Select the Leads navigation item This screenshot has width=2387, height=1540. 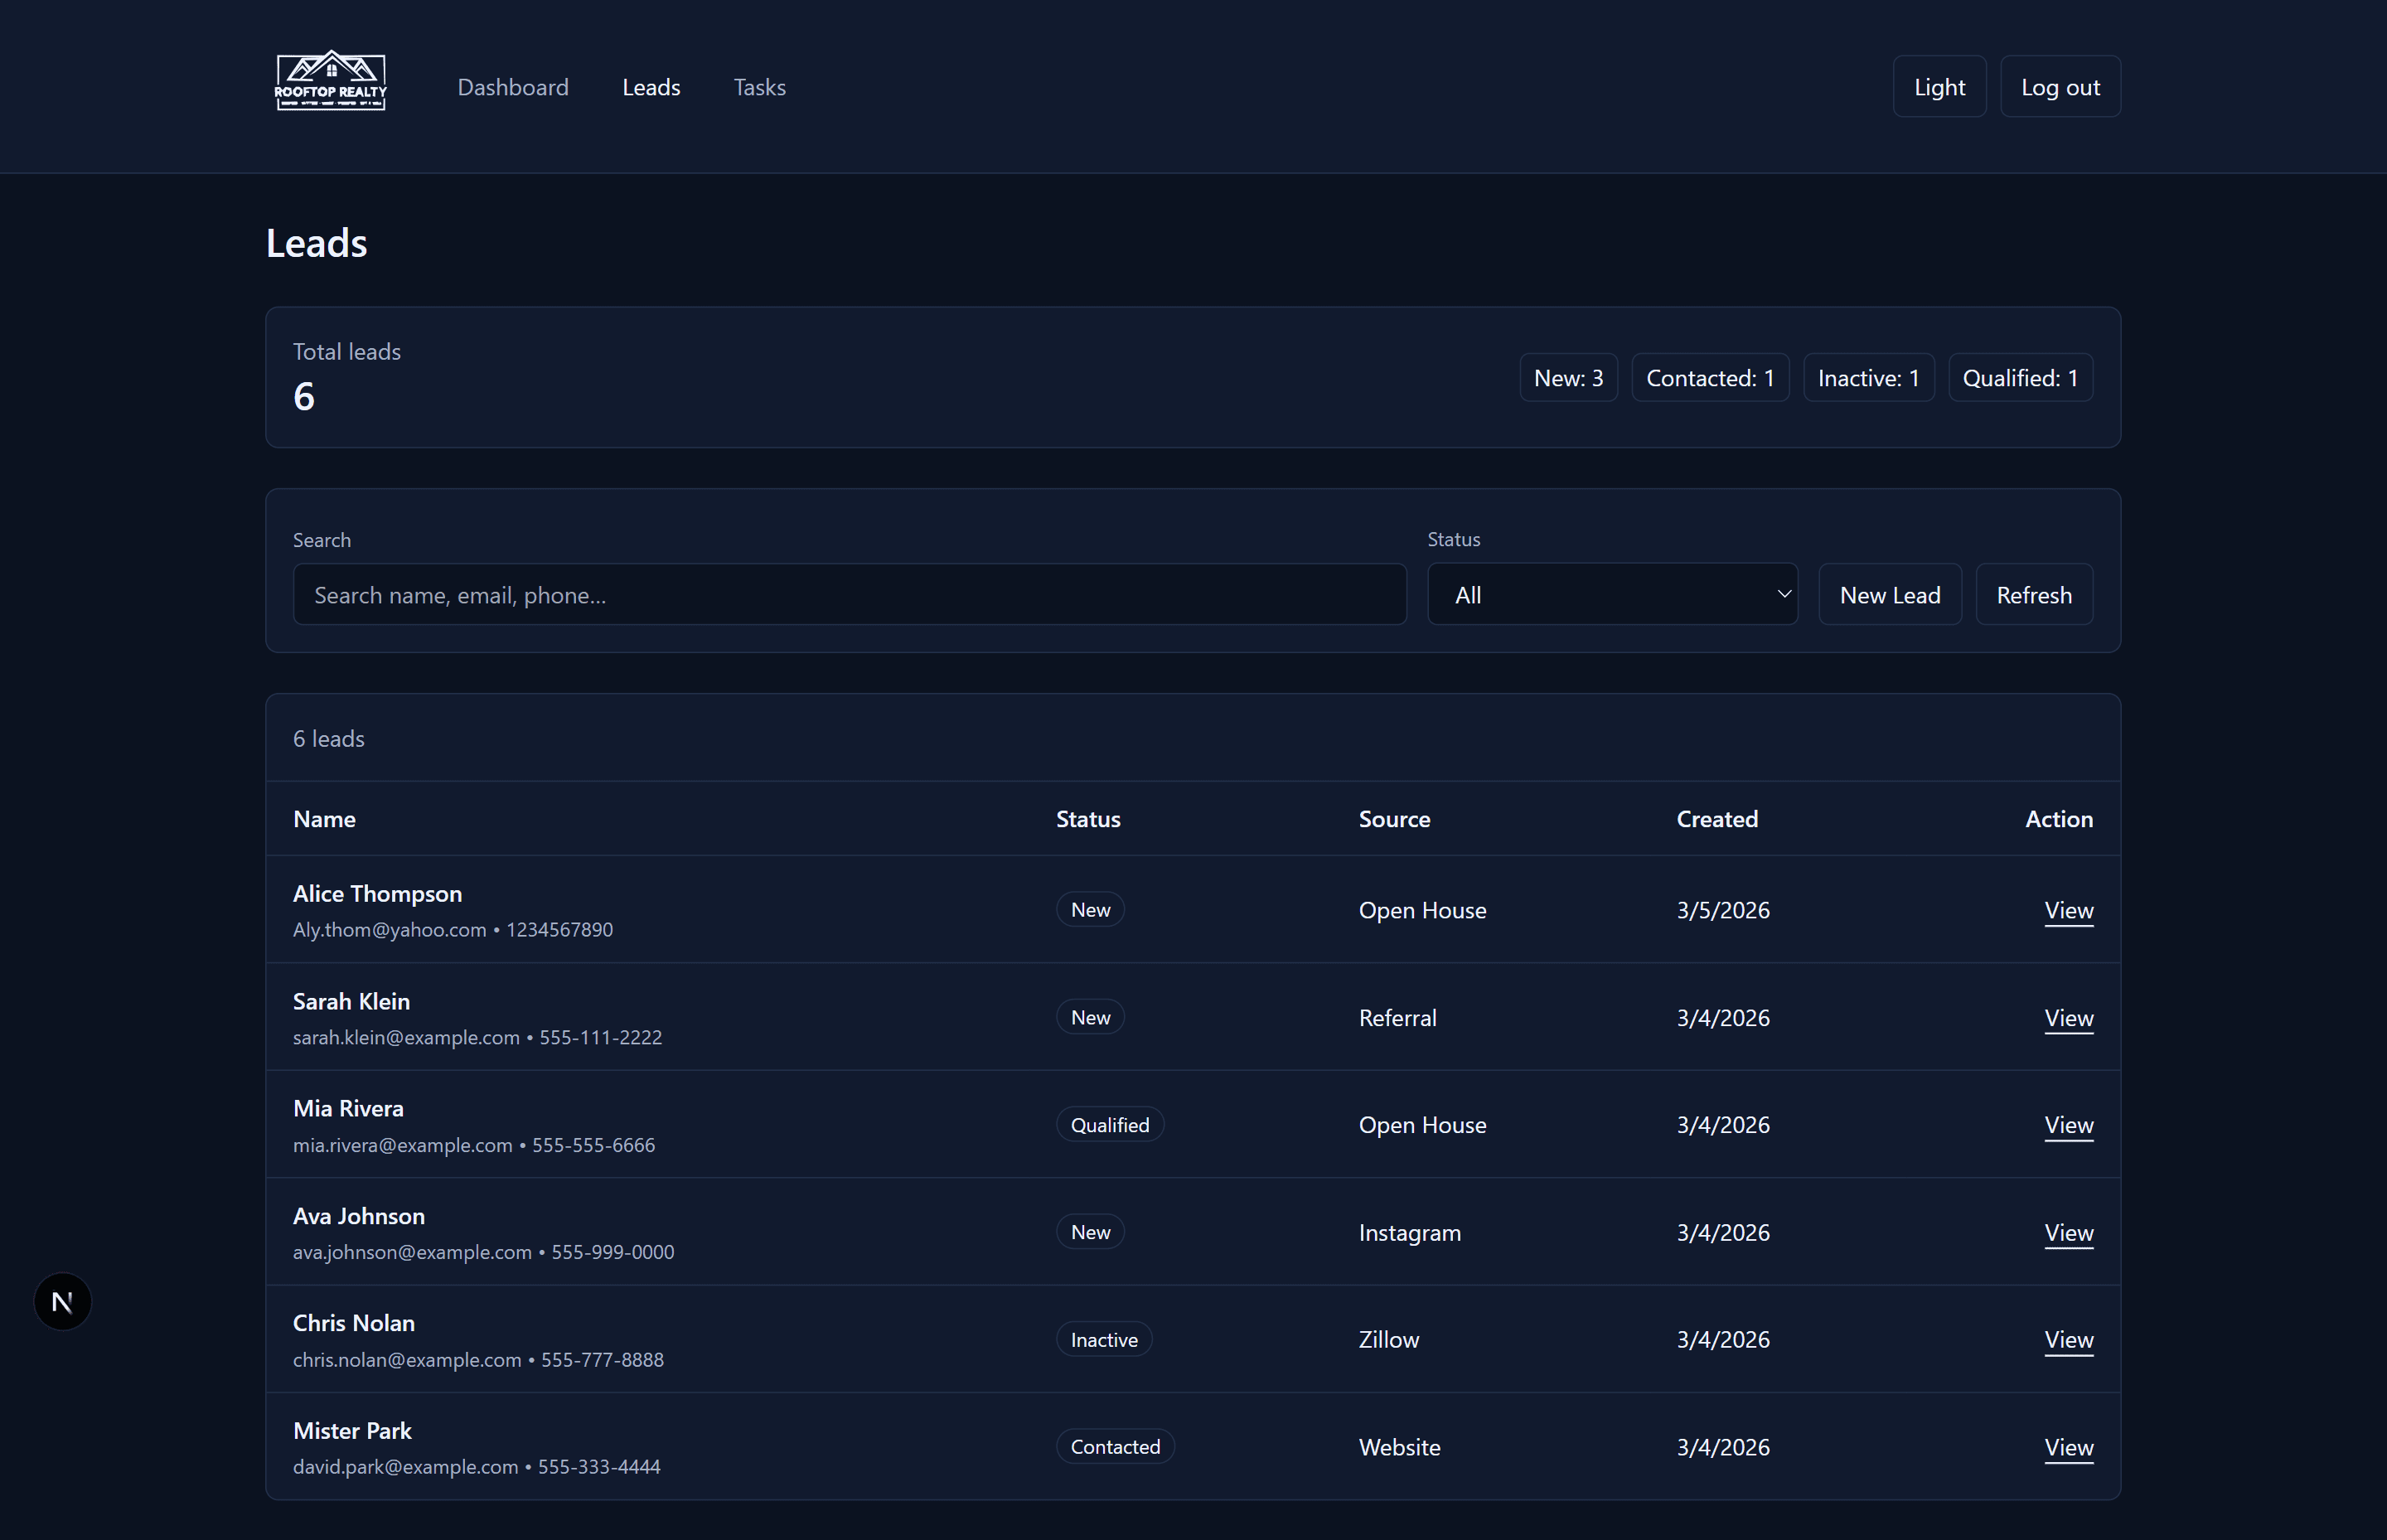651,87
